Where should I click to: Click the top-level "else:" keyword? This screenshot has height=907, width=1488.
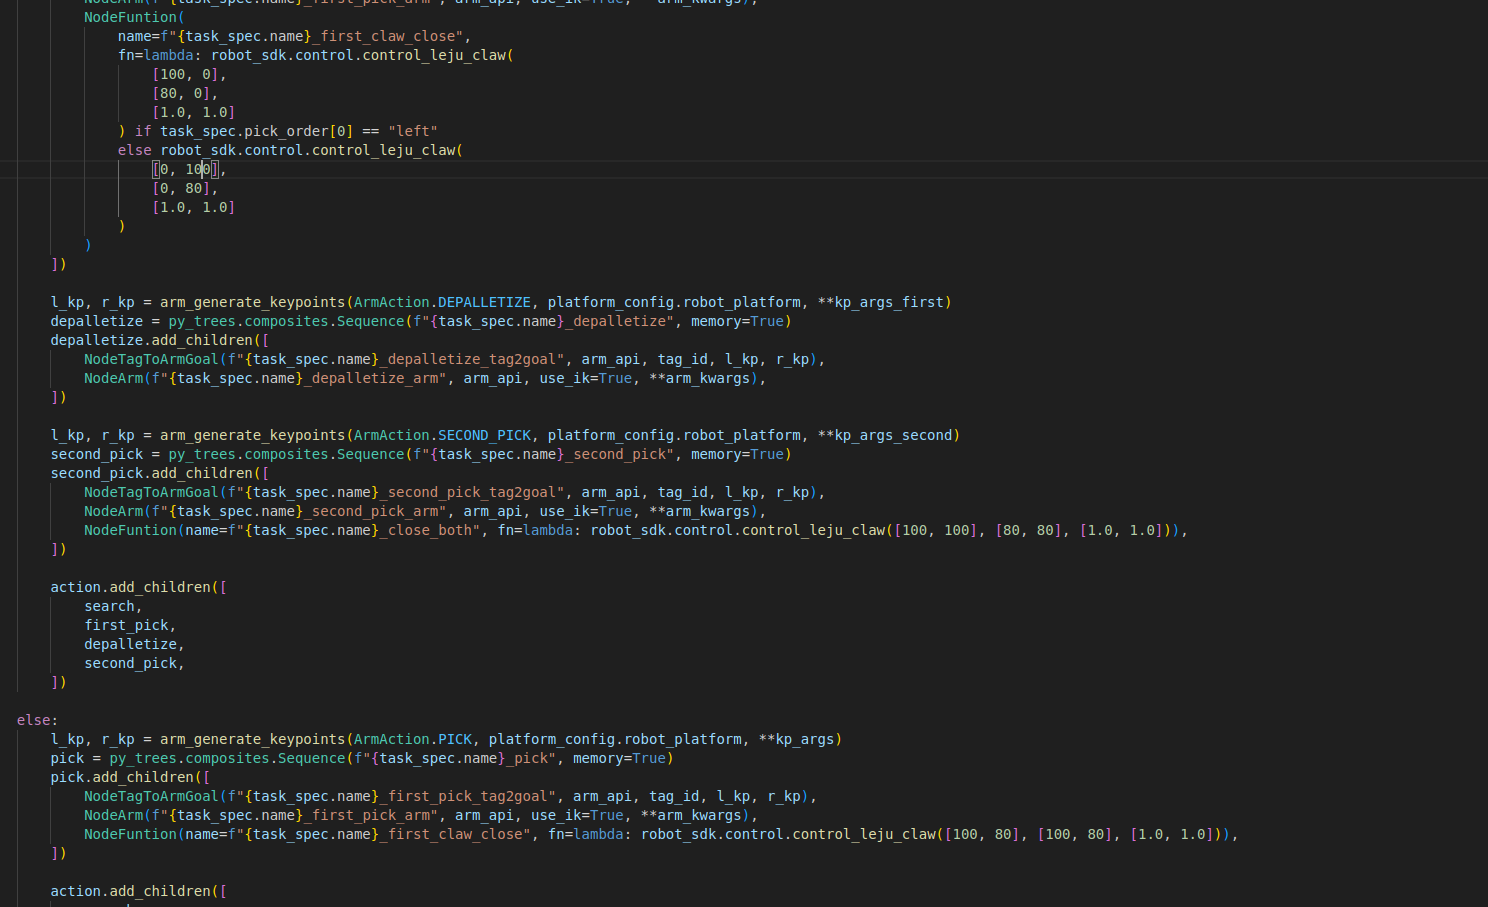[37, 720]
